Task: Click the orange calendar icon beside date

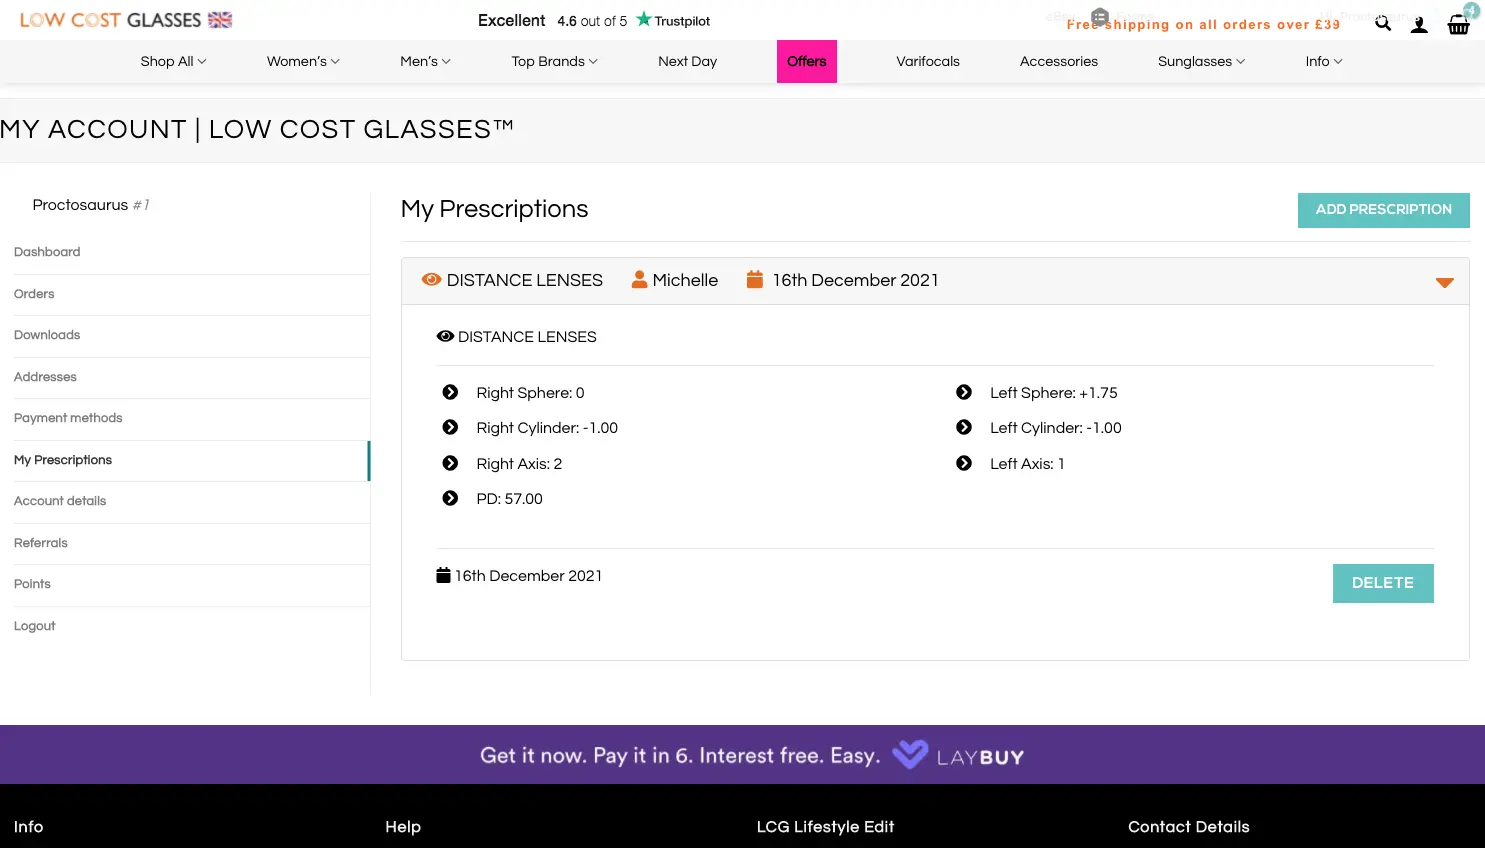Action: tap(755, 280)
